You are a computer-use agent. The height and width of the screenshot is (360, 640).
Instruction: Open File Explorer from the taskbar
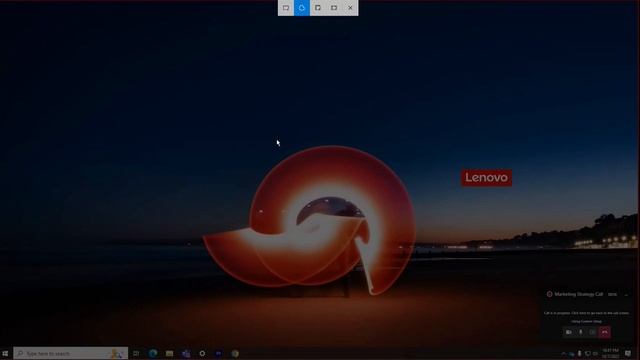click(x=169, y=353)
